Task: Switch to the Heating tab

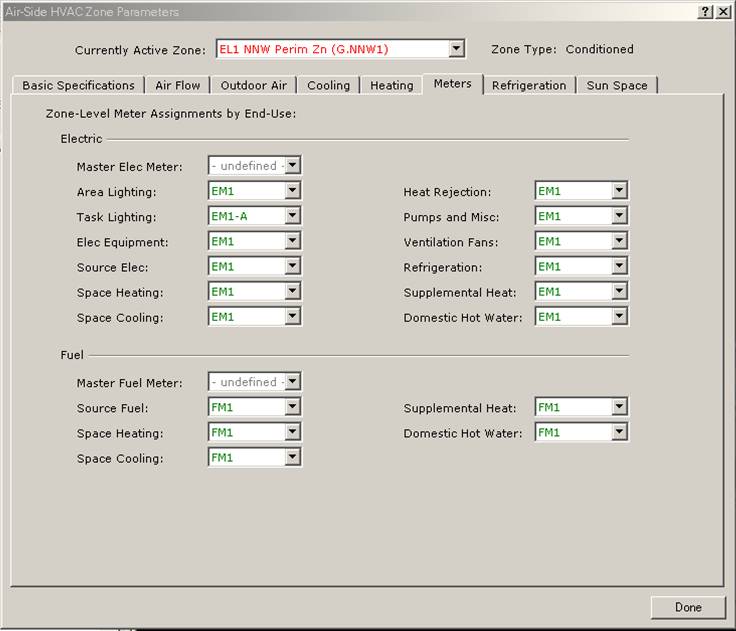Action: click(x=391, y=86)
